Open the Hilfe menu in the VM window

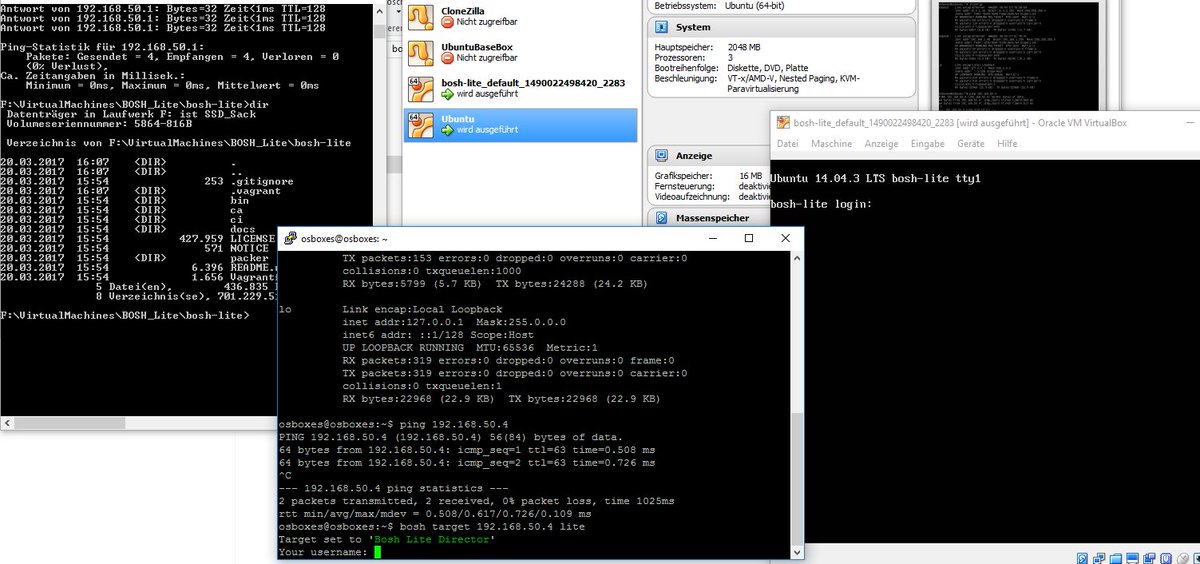(1007, 144)
